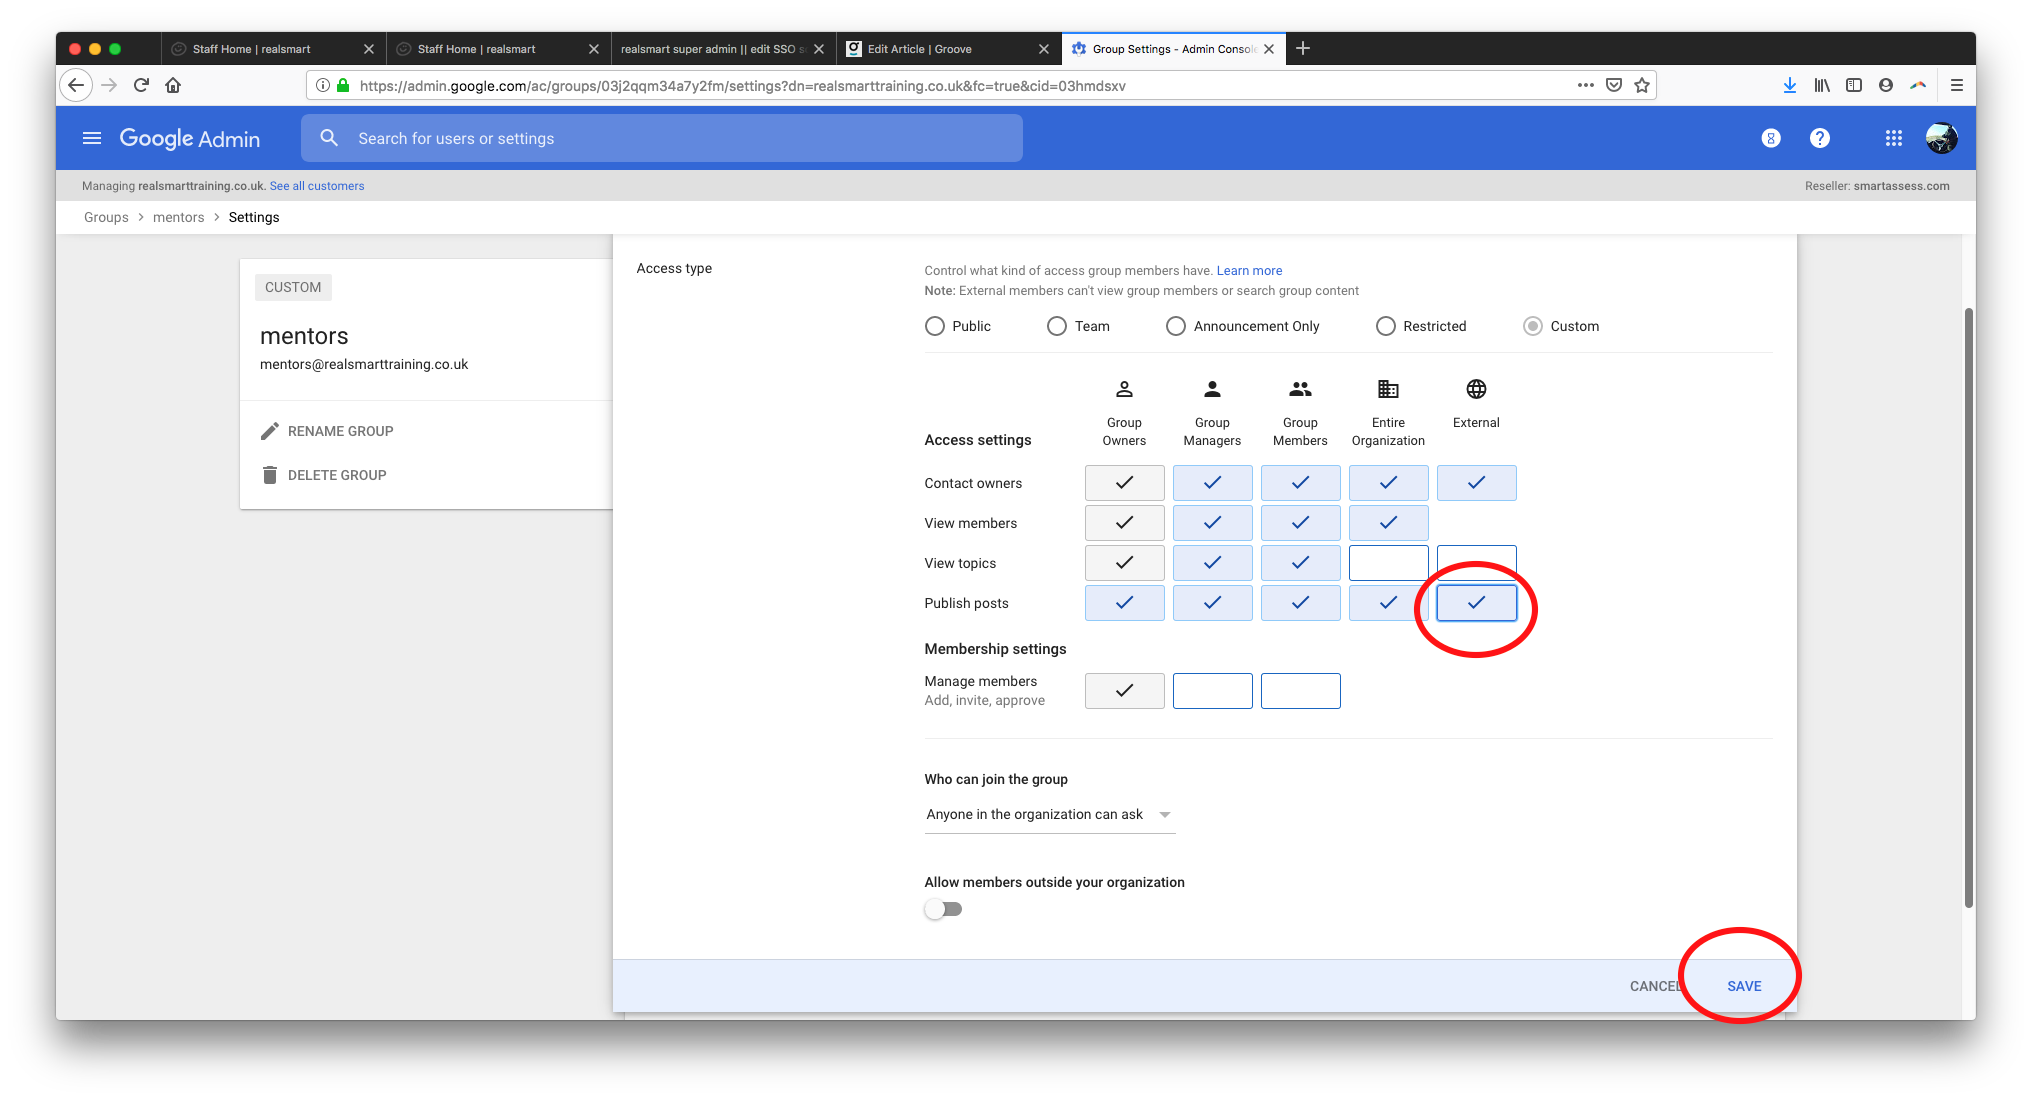
Task: Click the Save button
Action: [1743, 986]
